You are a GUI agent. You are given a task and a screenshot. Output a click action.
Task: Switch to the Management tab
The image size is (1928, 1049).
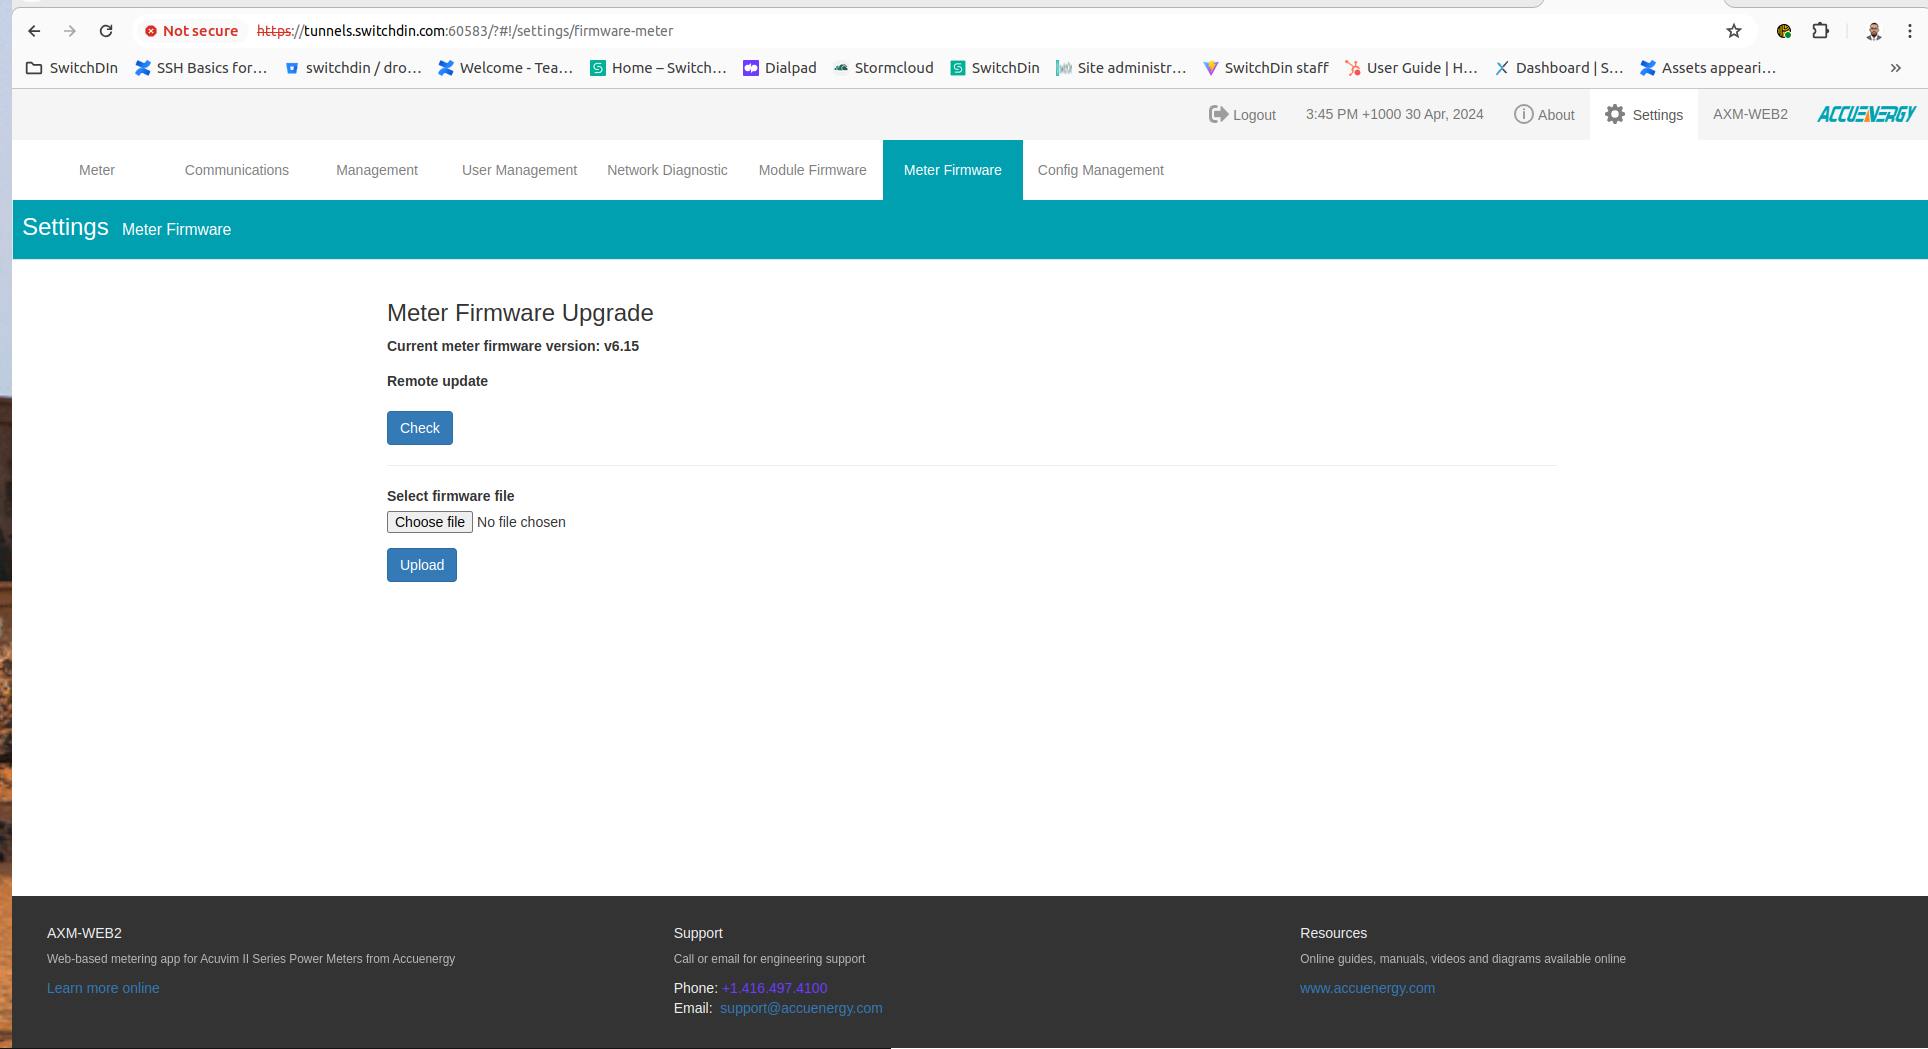click(x=377, y=170)
